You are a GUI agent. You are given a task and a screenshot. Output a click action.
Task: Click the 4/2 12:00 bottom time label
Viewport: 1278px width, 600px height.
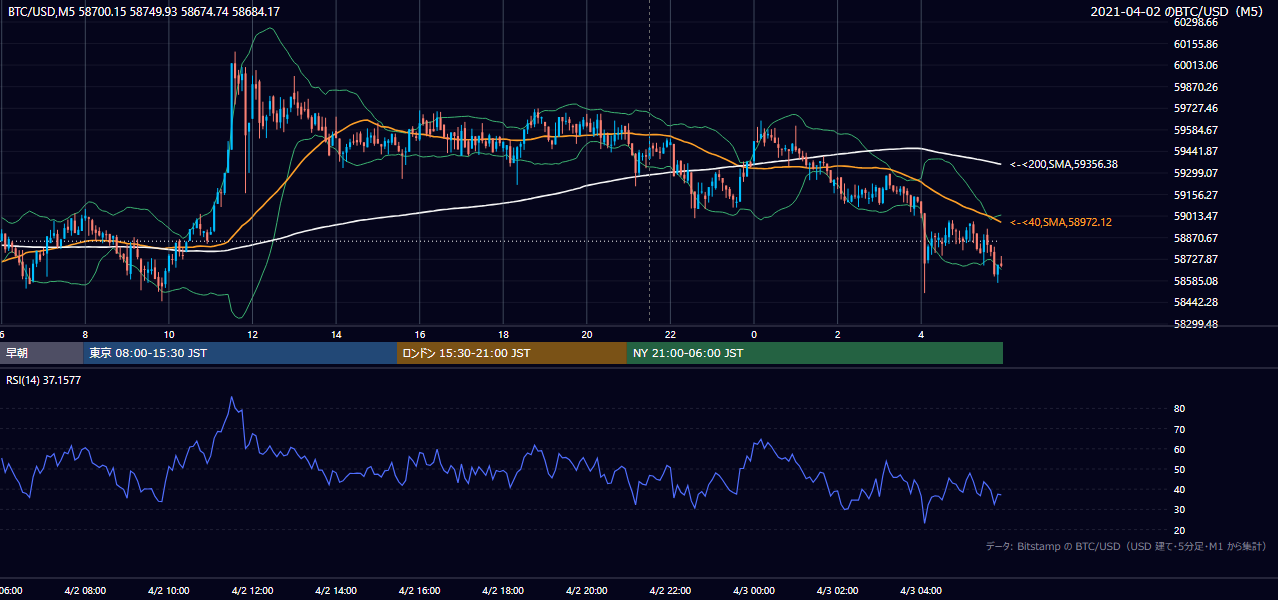252,590
